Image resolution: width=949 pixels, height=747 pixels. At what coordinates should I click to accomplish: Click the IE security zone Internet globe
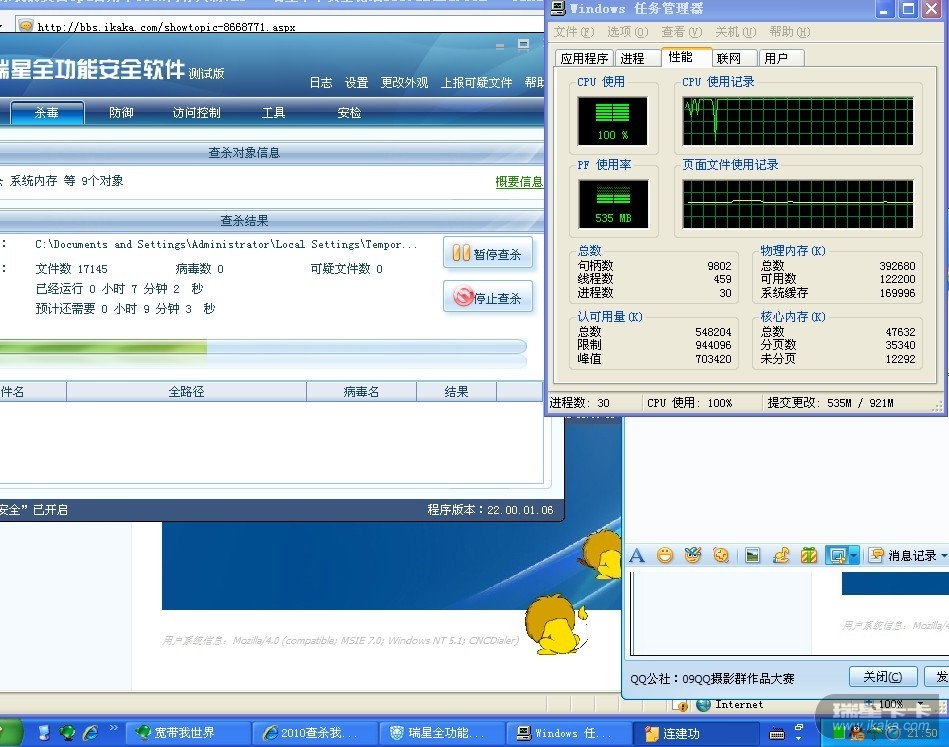pos(703,705)
